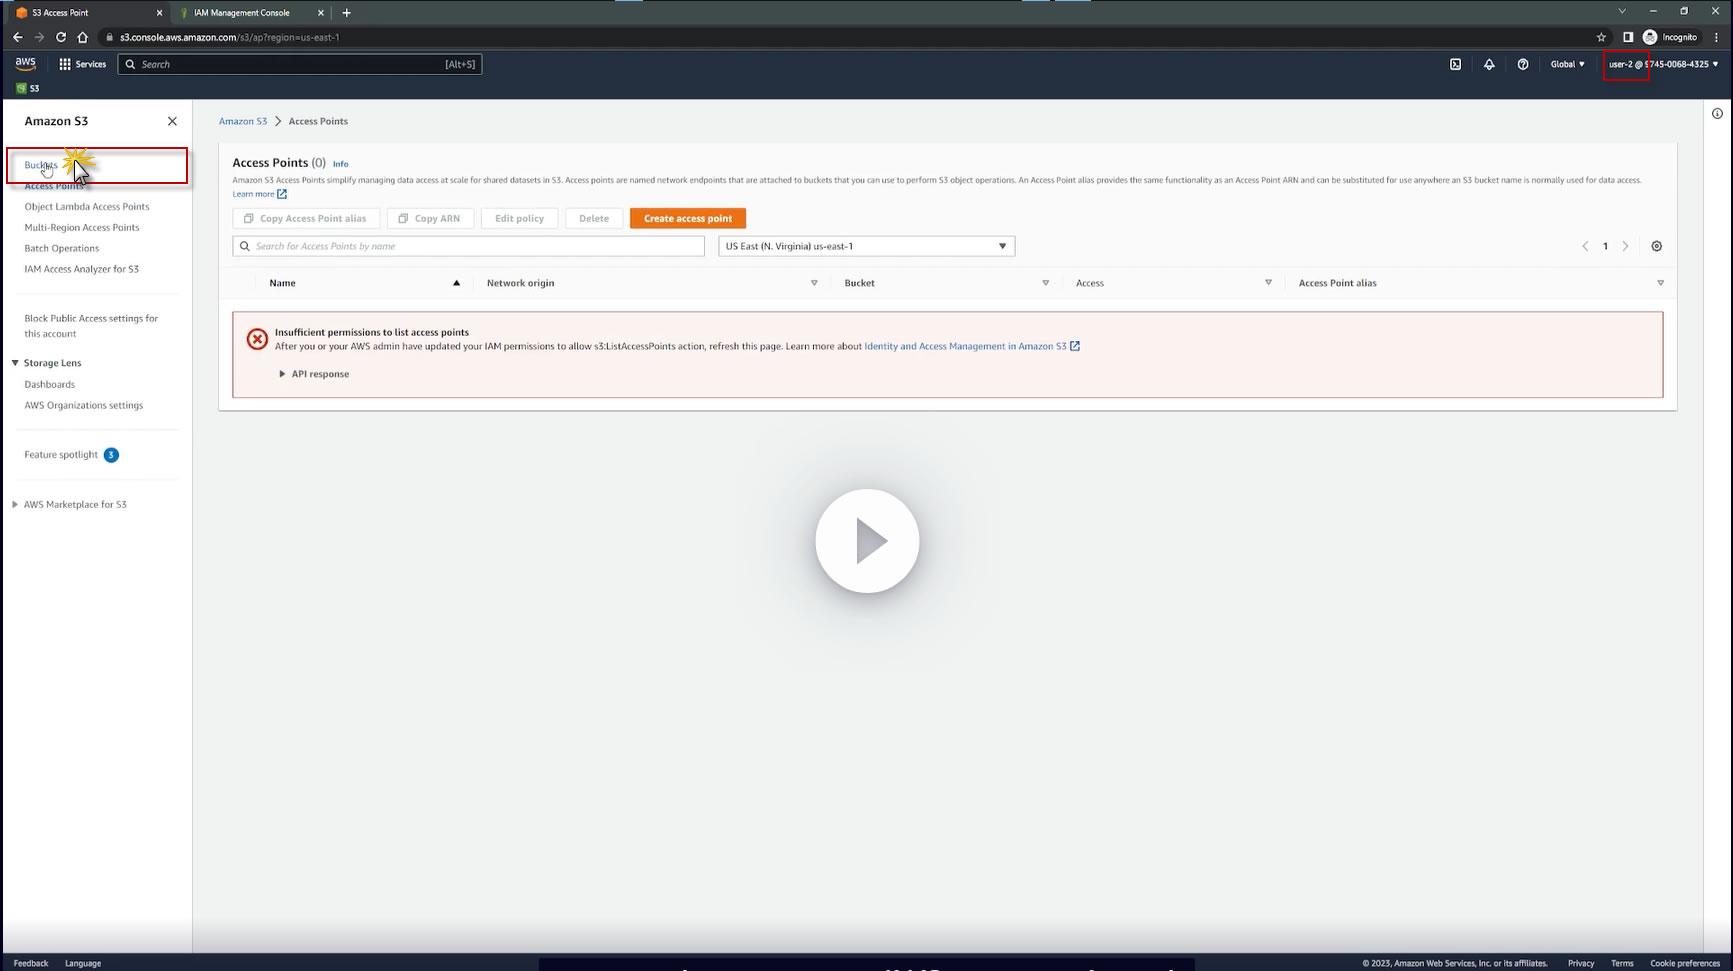
Task: Open the region selector dropdown us-east-1
Action: click(867, 246)
